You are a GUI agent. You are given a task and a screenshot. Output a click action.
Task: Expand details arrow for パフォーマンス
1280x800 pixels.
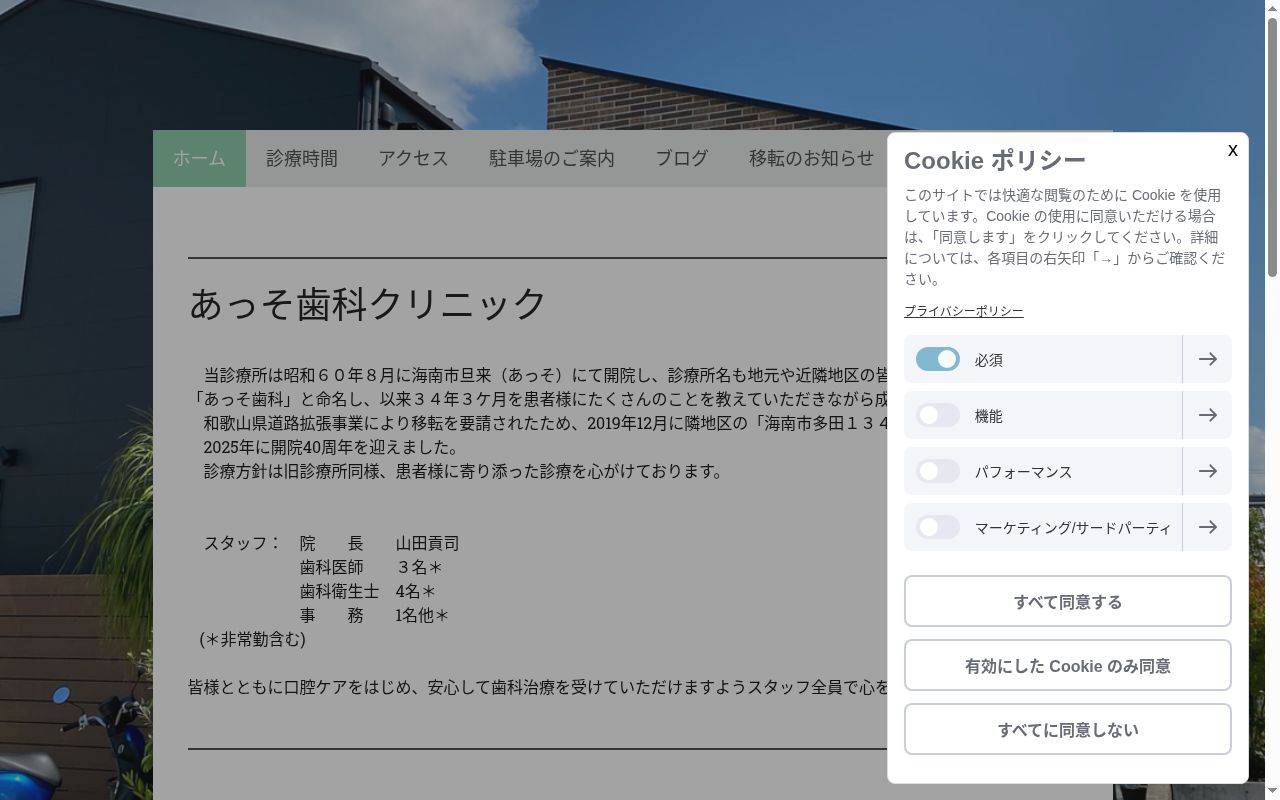1207,471
